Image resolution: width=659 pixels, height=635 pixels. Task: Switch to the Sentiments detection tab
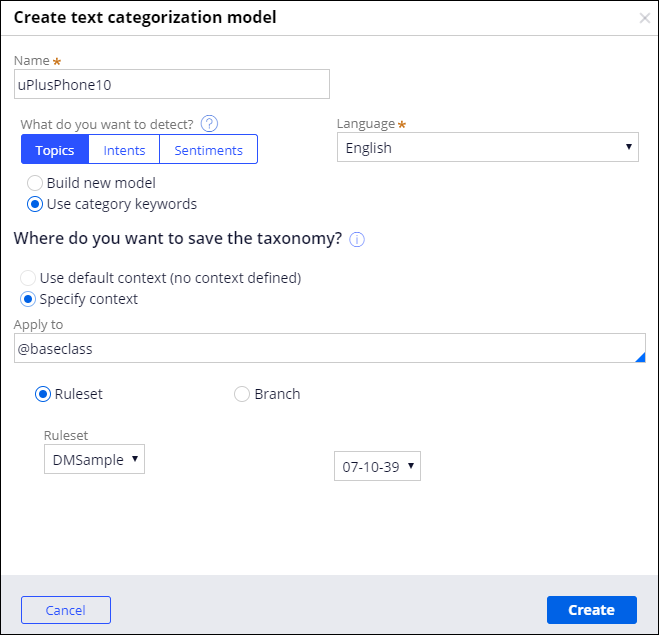[x=208, y=150]
